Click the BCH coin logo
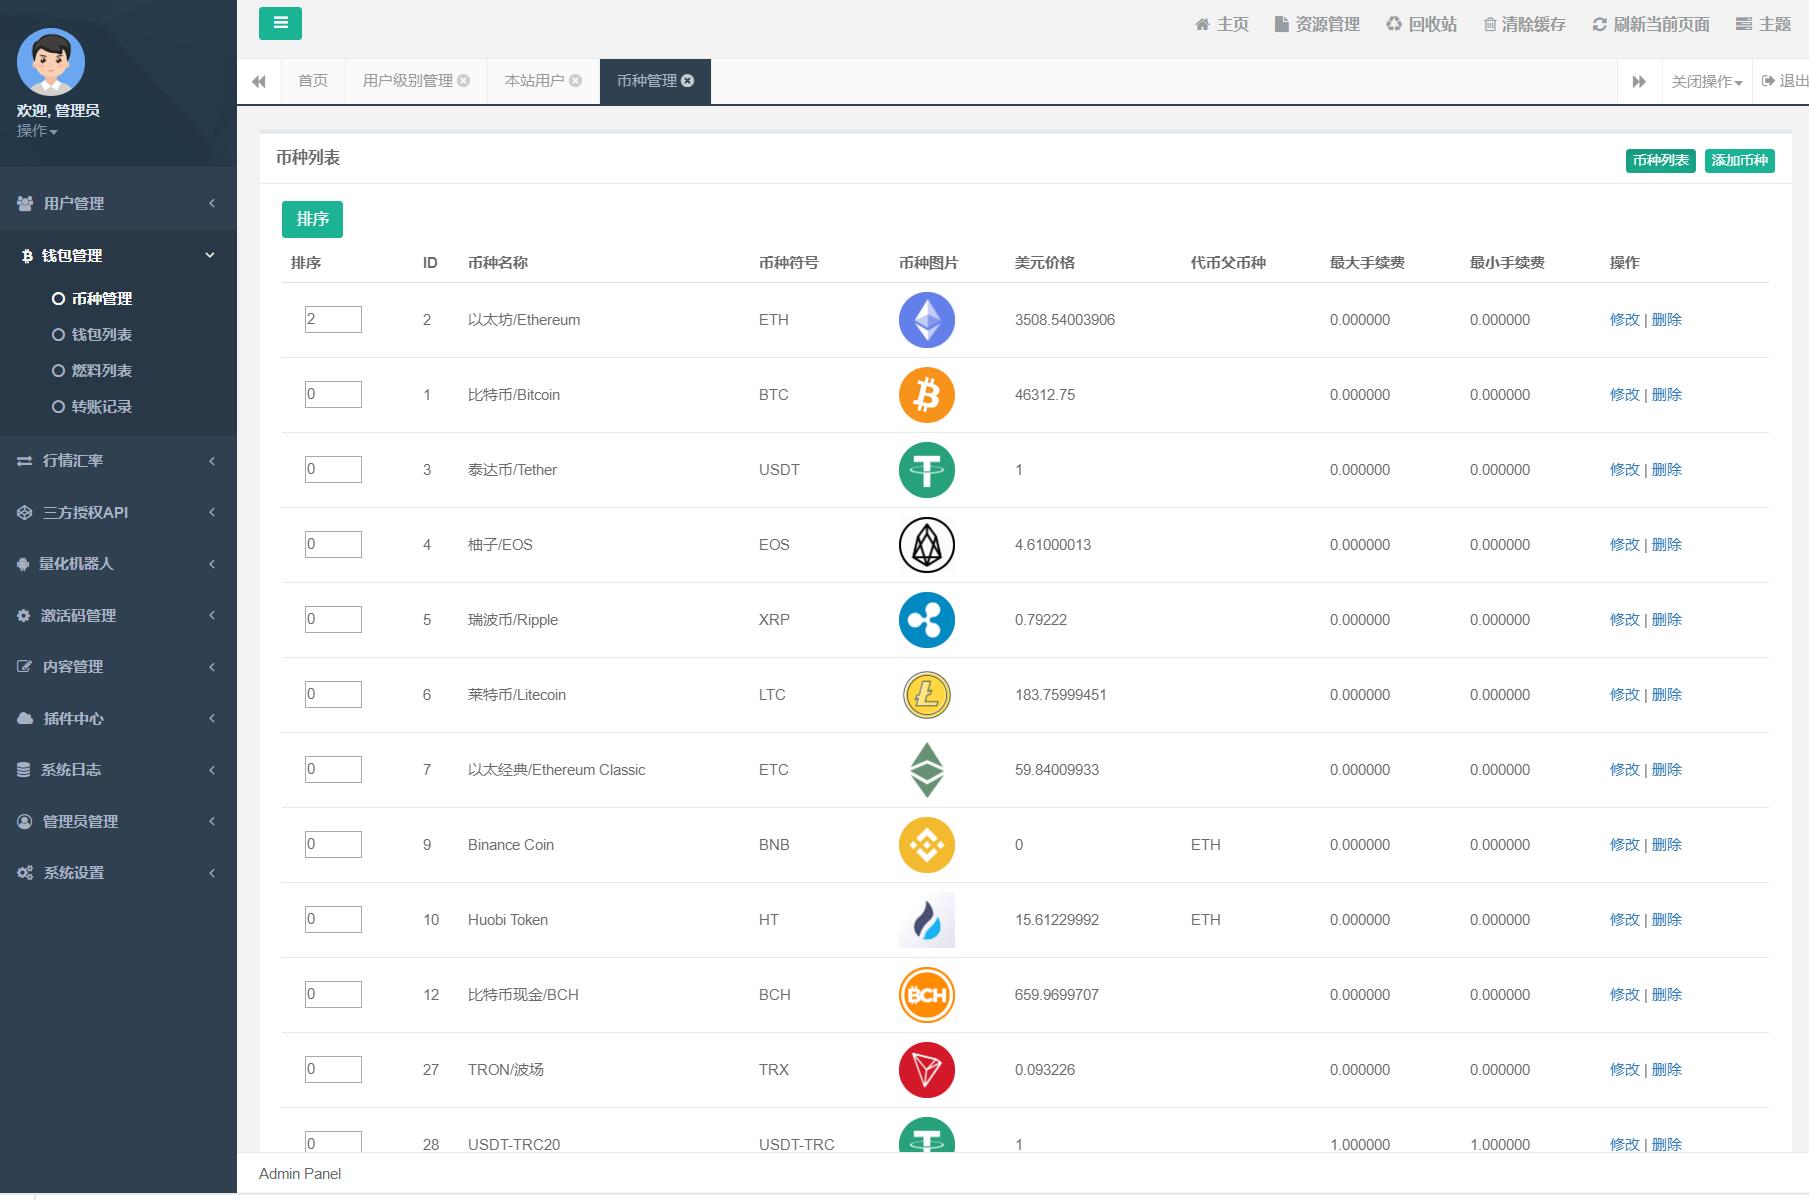The width and height of the screenshot is (1809, 1200). pos(927,995)
